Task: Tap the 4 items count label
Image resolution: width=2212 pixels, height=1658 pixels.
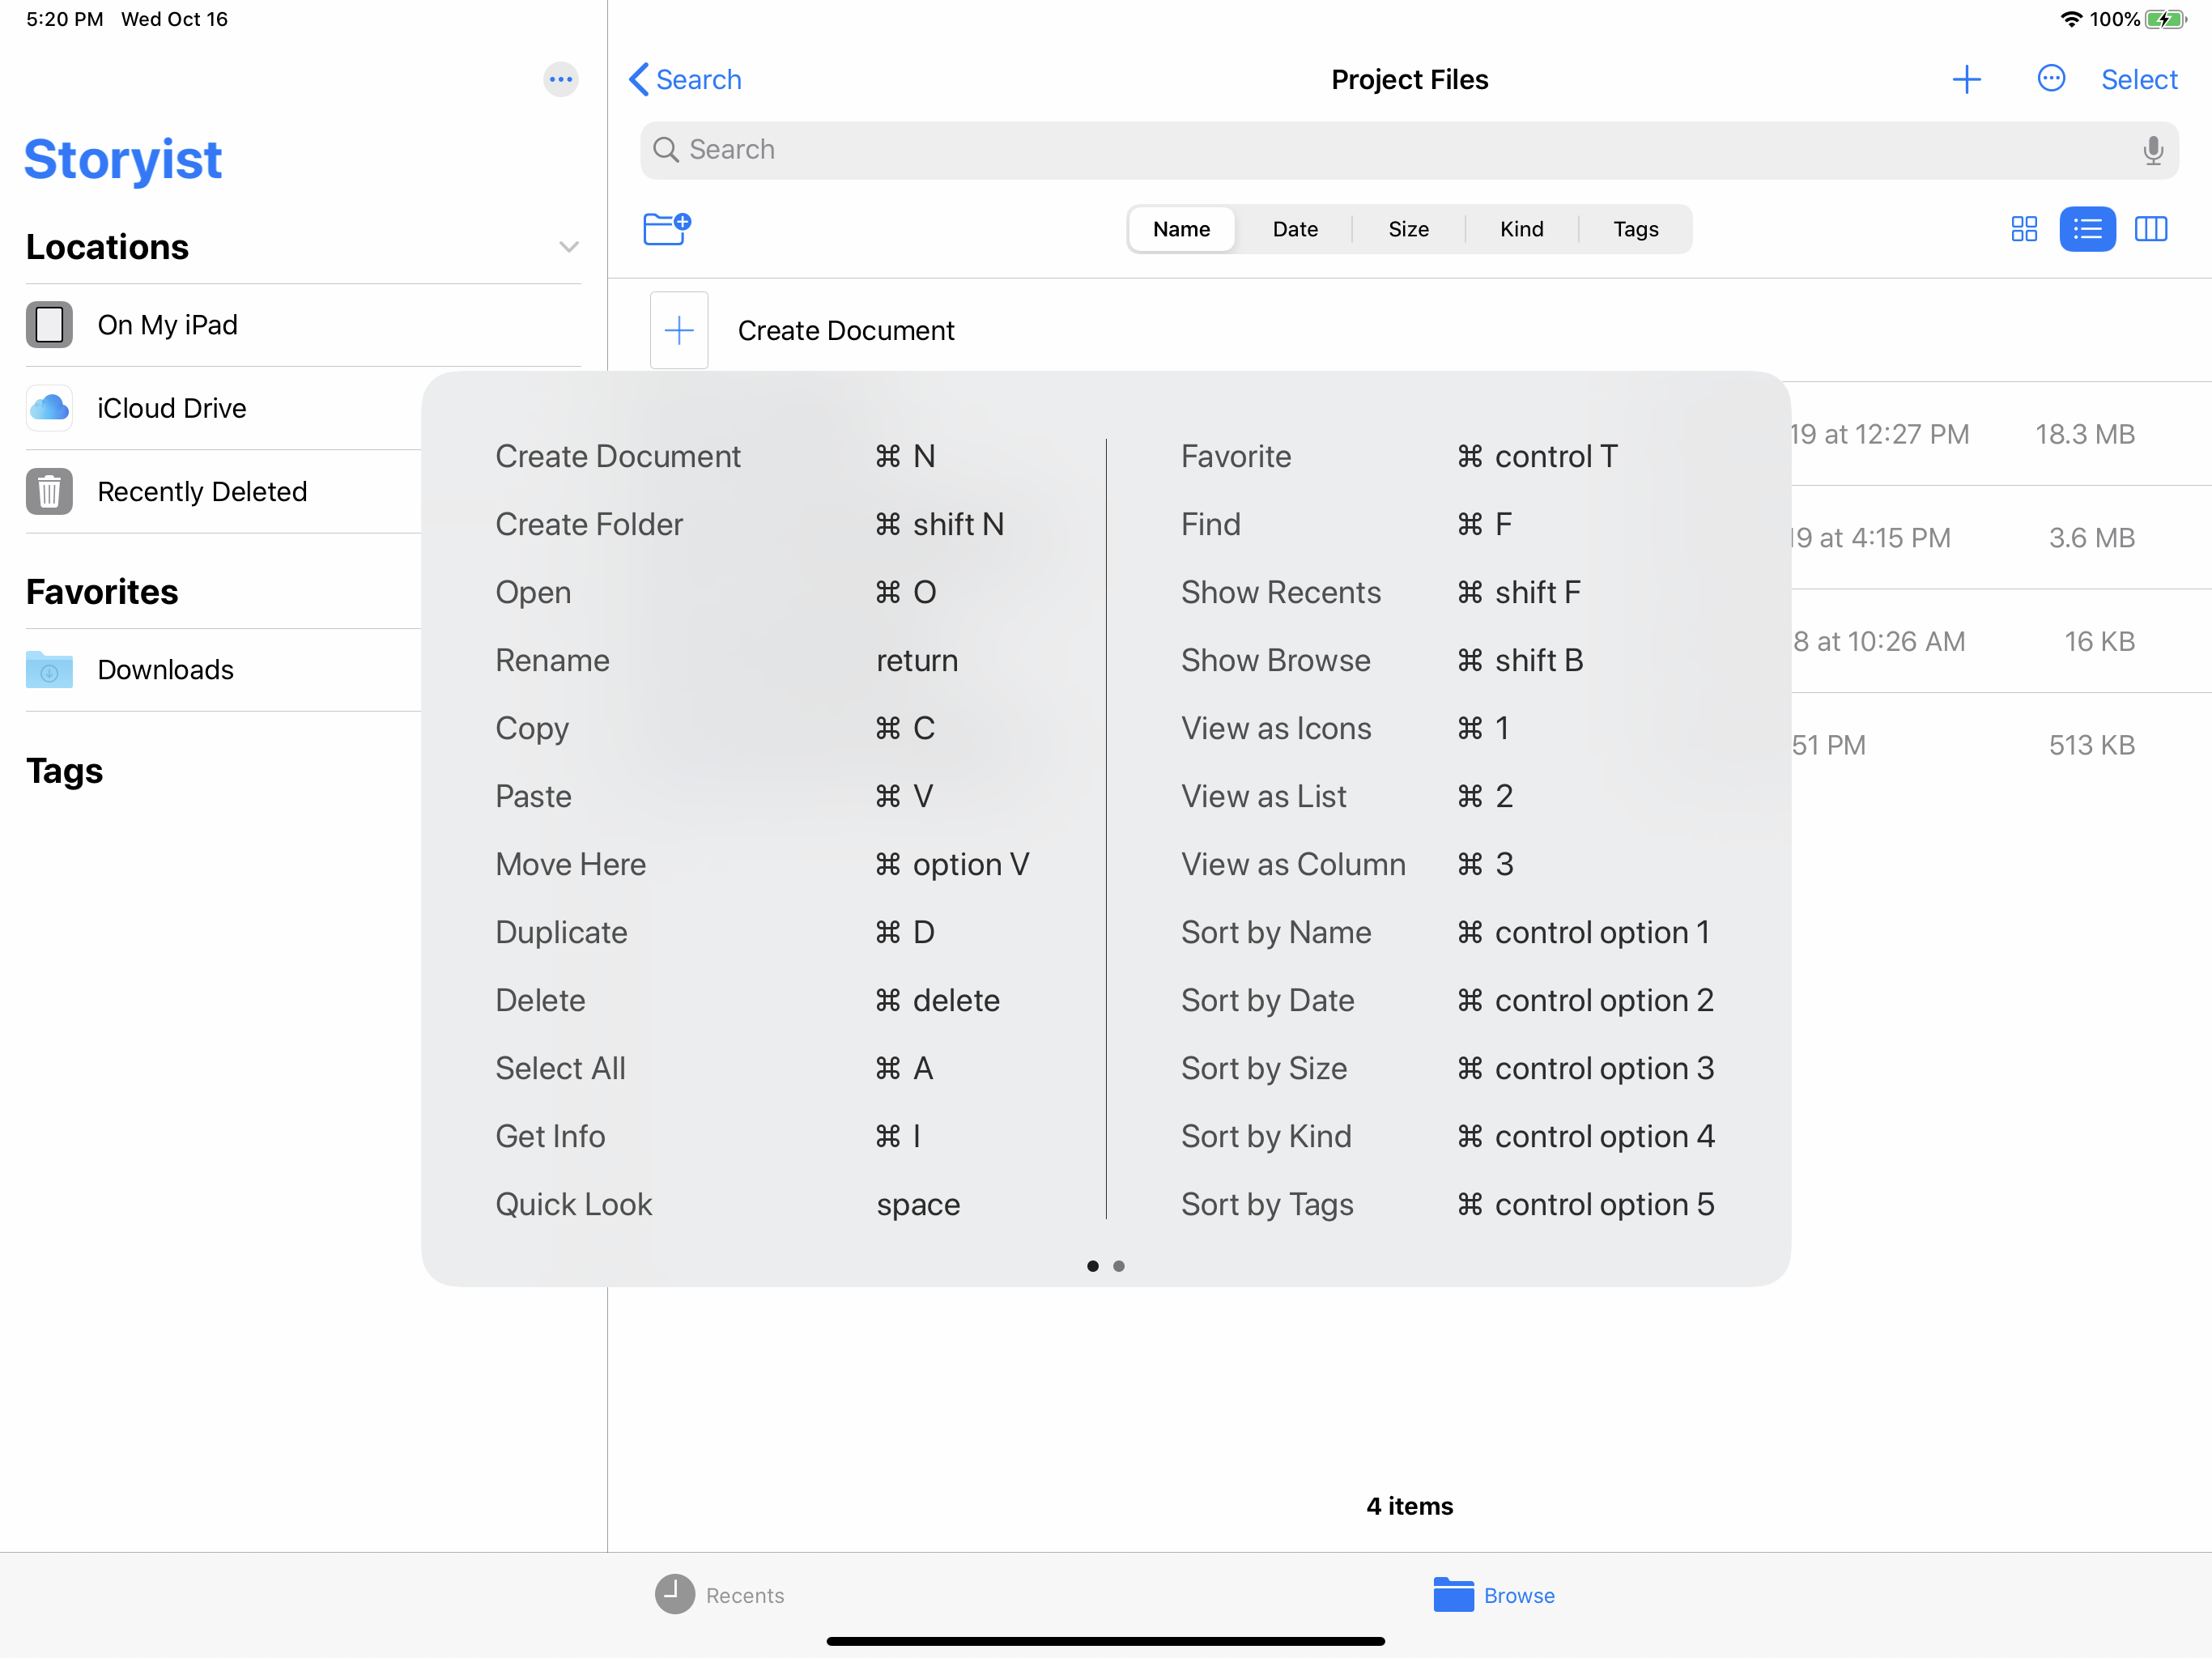Action: pyautogui.click(x=1409, y=1506)
